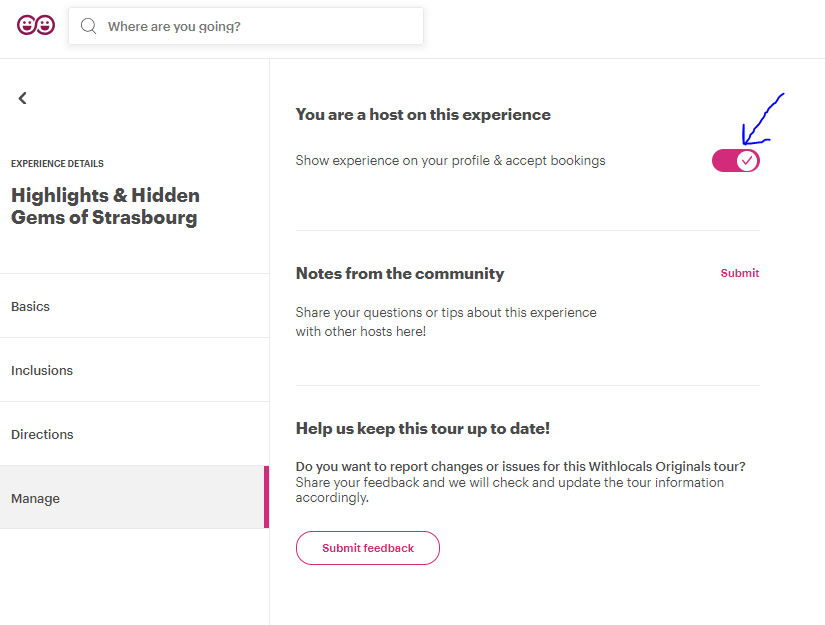This screenshot has width=825, height=625.
Task: Click the Highlights & Hidden Gems of Strasbourg title
Action: (105, 206)
